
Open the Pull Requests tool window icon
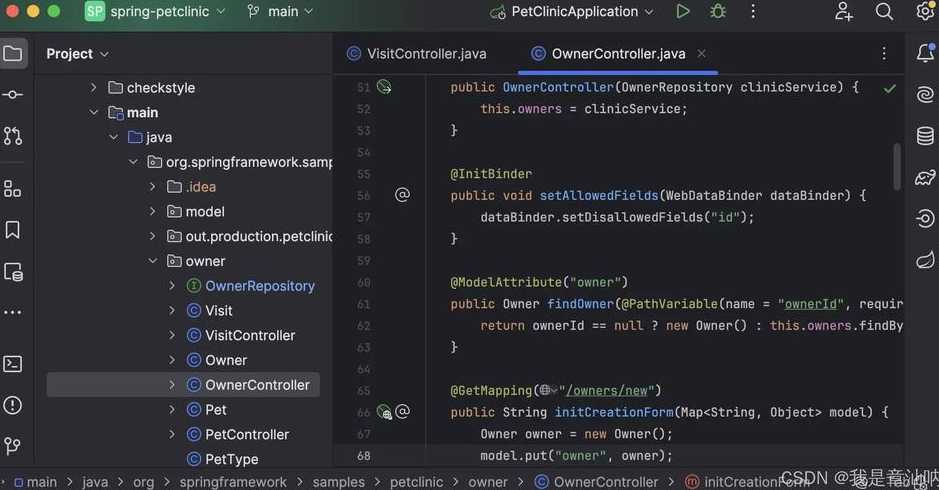click(13, 136)
